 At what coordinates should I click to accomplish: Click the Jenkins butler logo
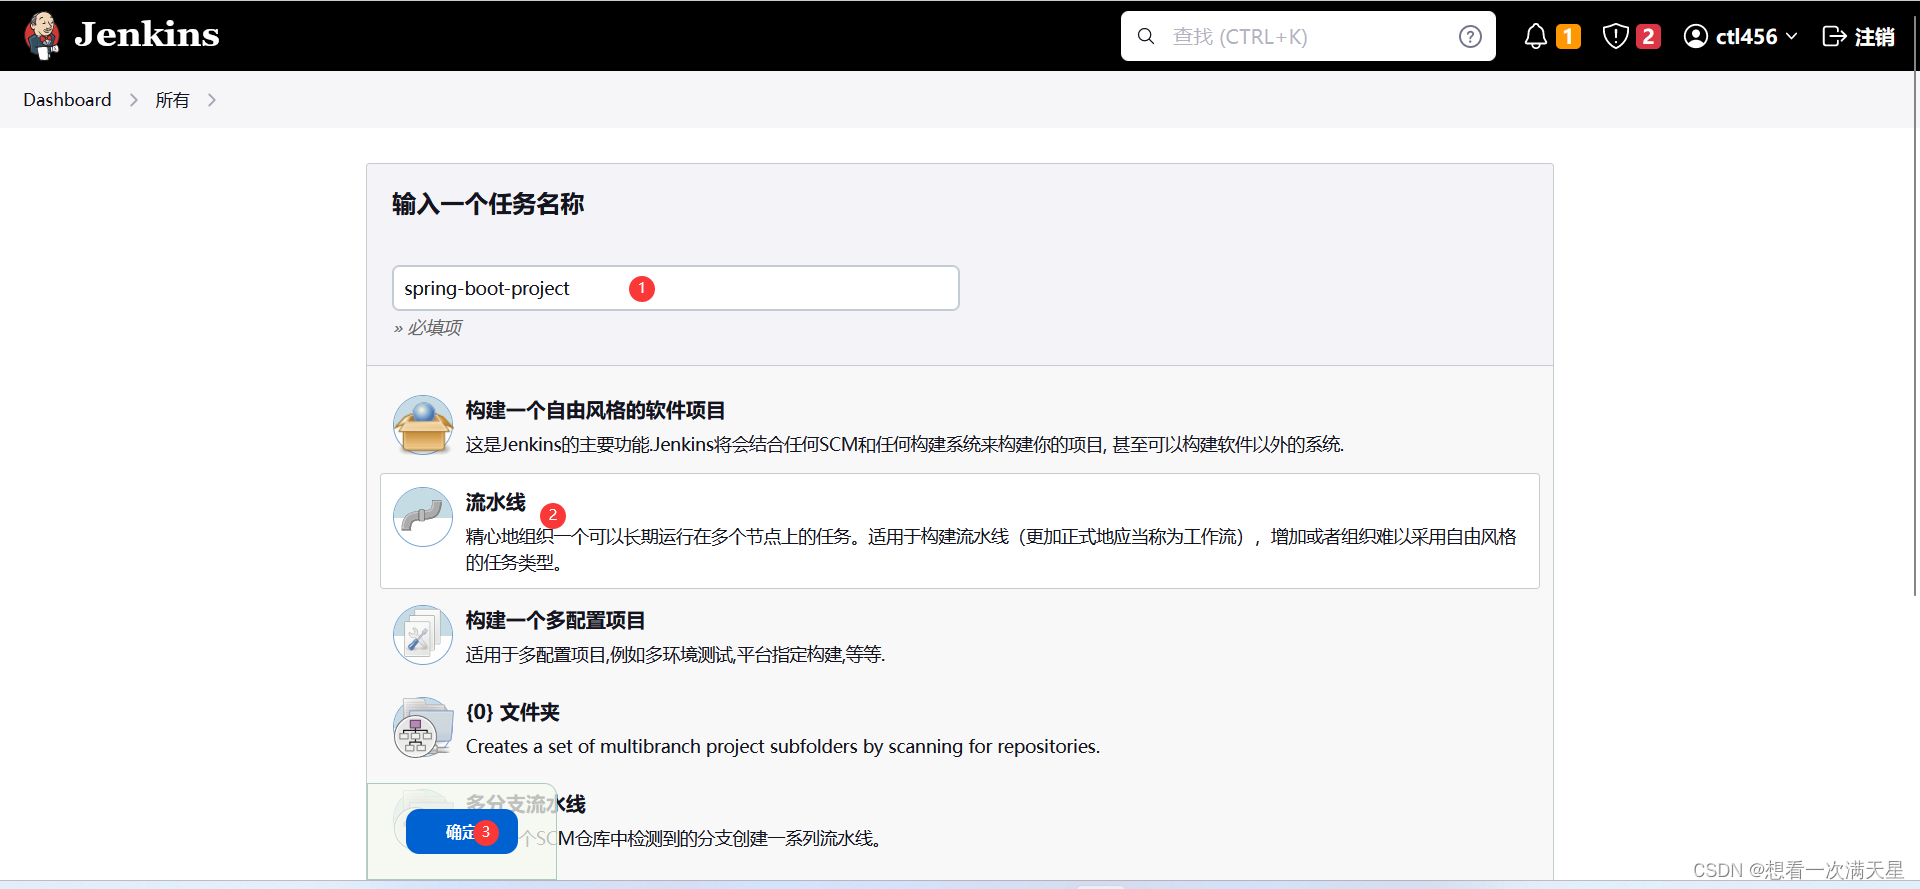tap(42, 35)
